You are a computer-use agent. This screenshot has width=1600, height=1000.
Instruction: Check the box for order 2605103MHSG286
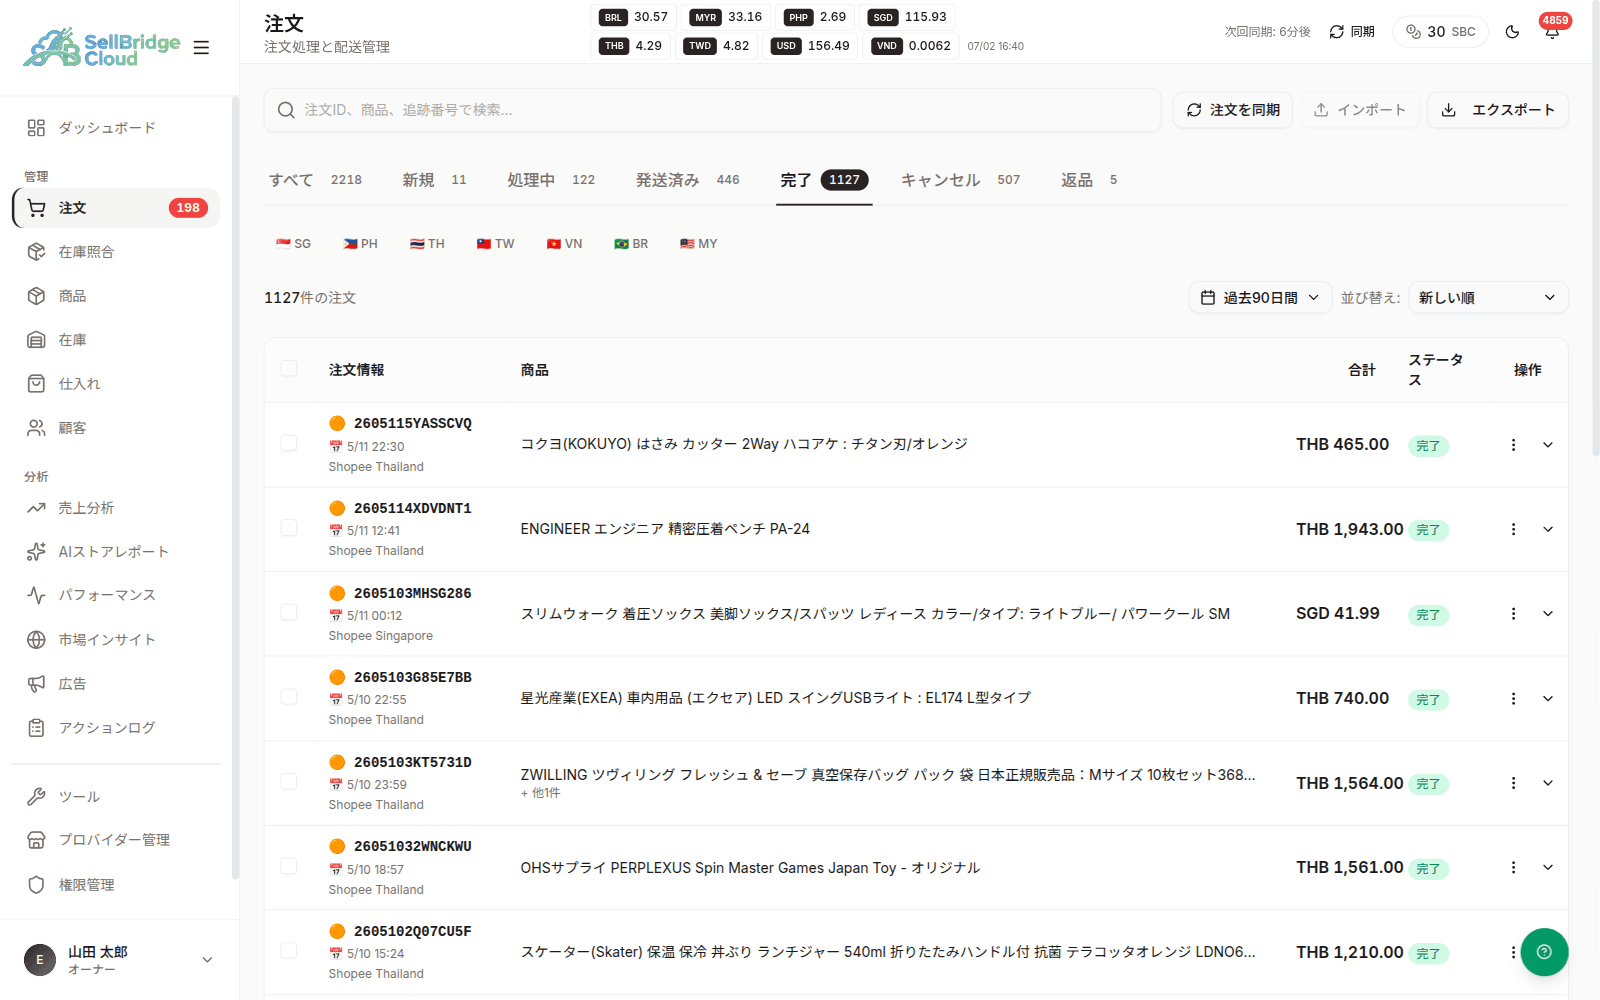pyautogui.click(x=289, y=612)
